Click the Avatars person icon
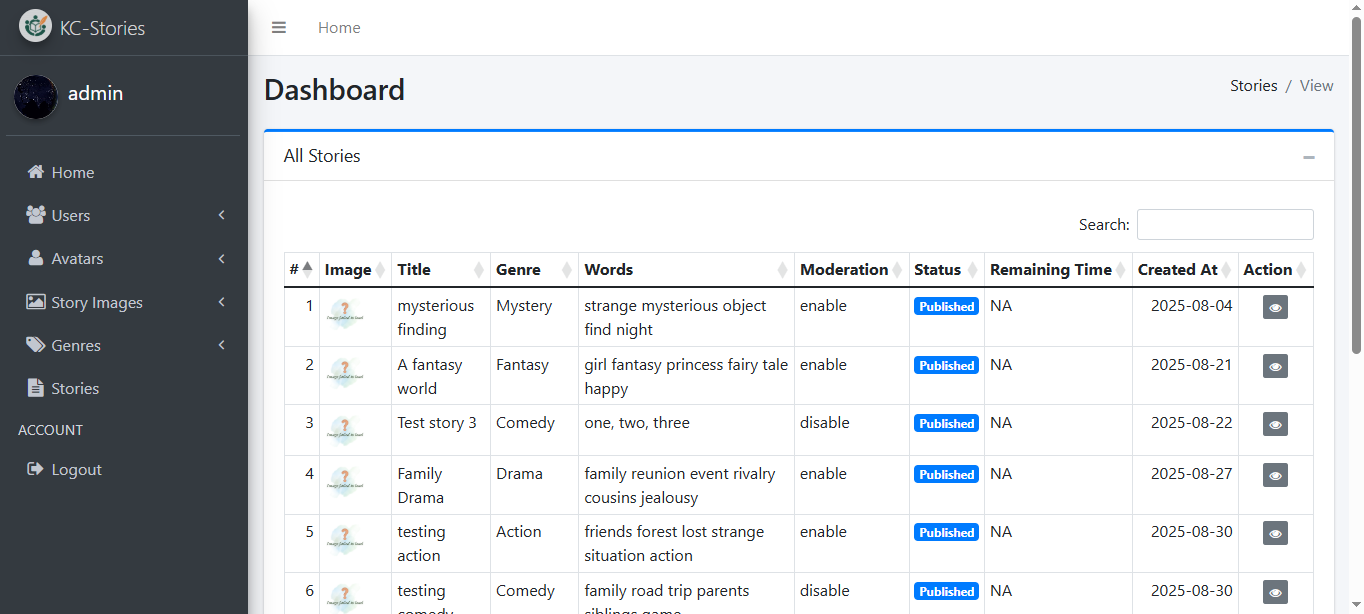Image resolution: width=1364 pixels, height=614 pixels. click(x=36, y=258)
